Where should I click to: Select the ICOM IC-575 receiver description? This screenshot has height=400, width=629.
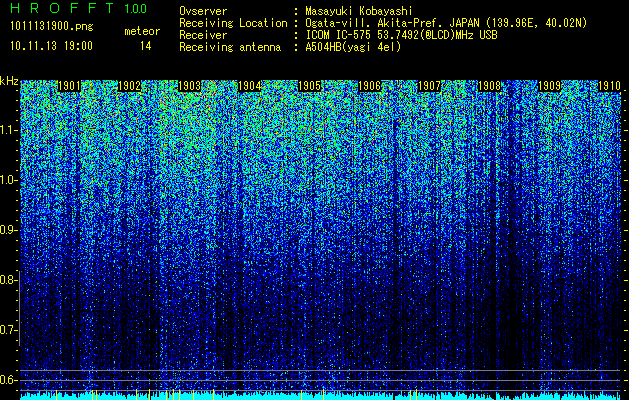click(x=402, y=35)
